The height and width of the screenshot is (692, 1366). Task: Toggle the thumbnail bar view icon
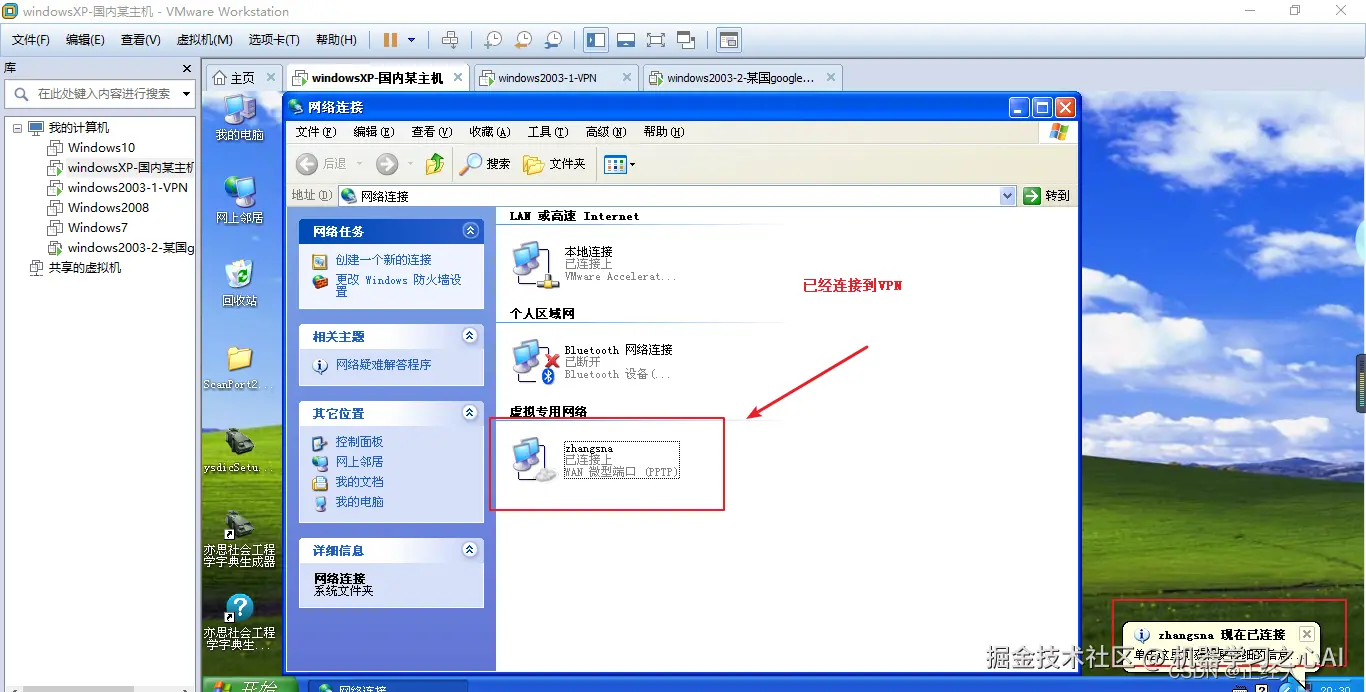point(626,40)
